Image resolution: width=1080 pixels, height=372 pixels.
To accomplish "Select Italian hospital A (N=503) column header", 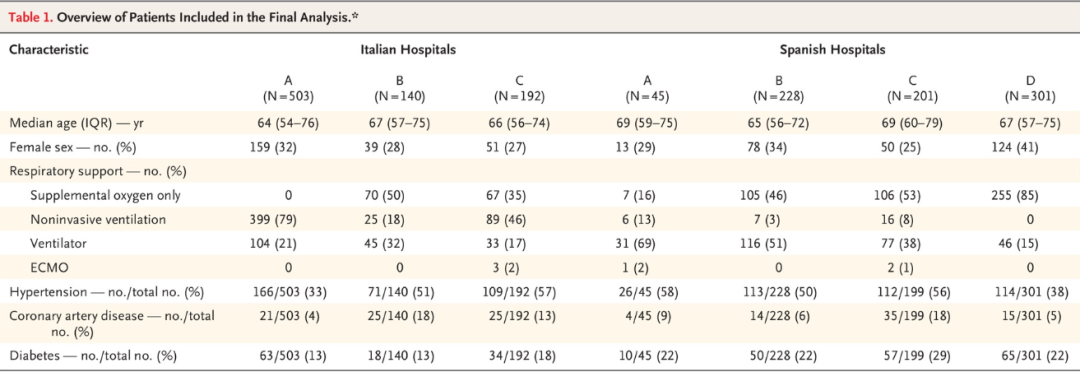I will (x=288, y=85).
